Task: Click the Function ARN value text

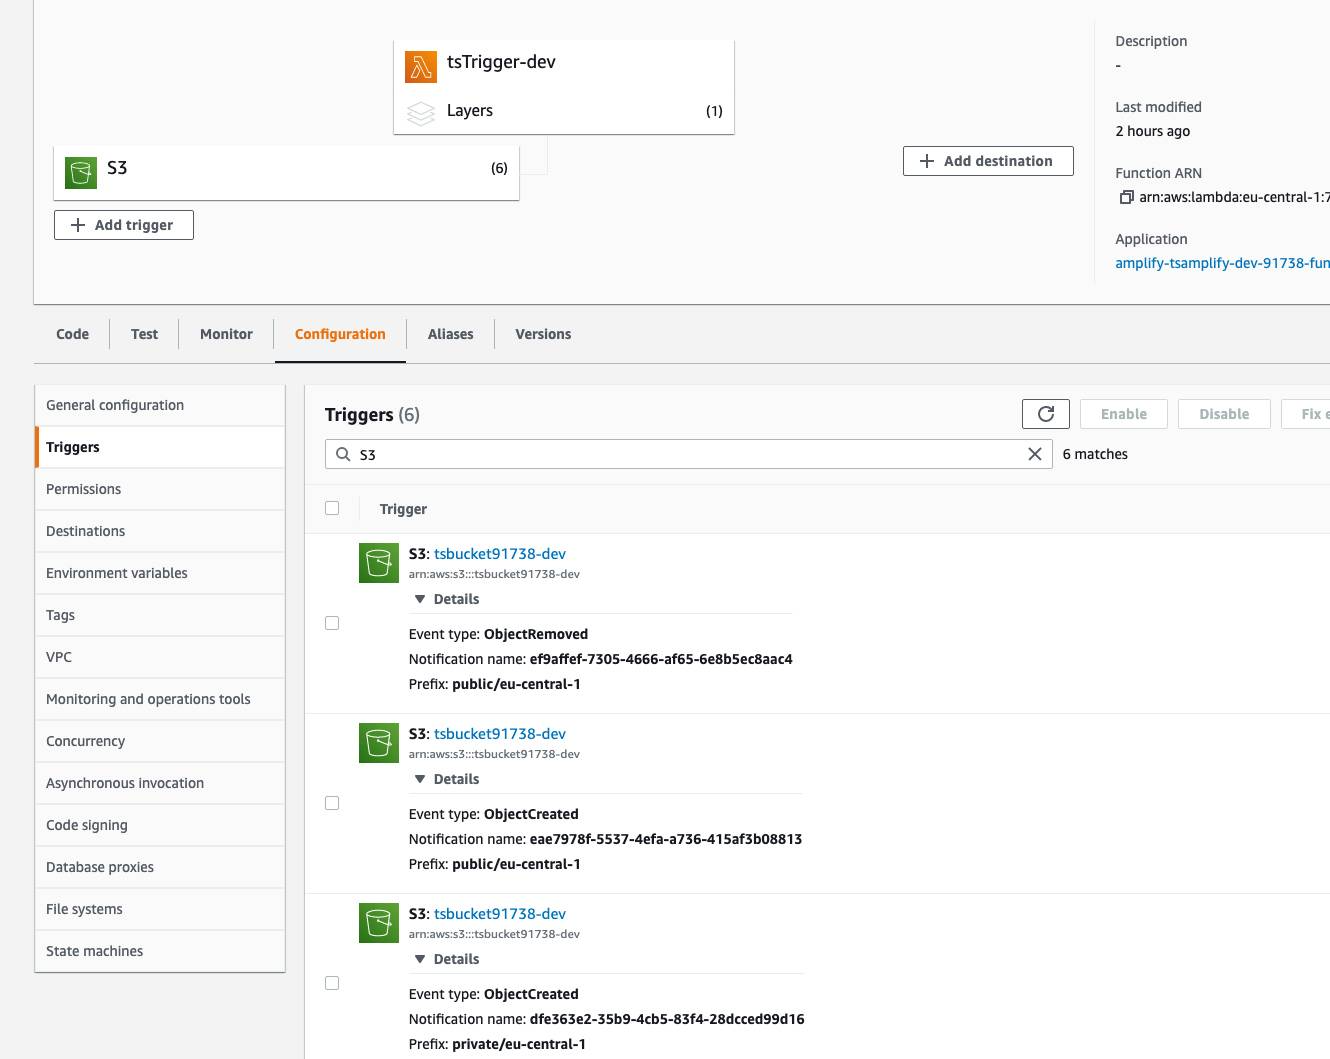Action: 1235,197
